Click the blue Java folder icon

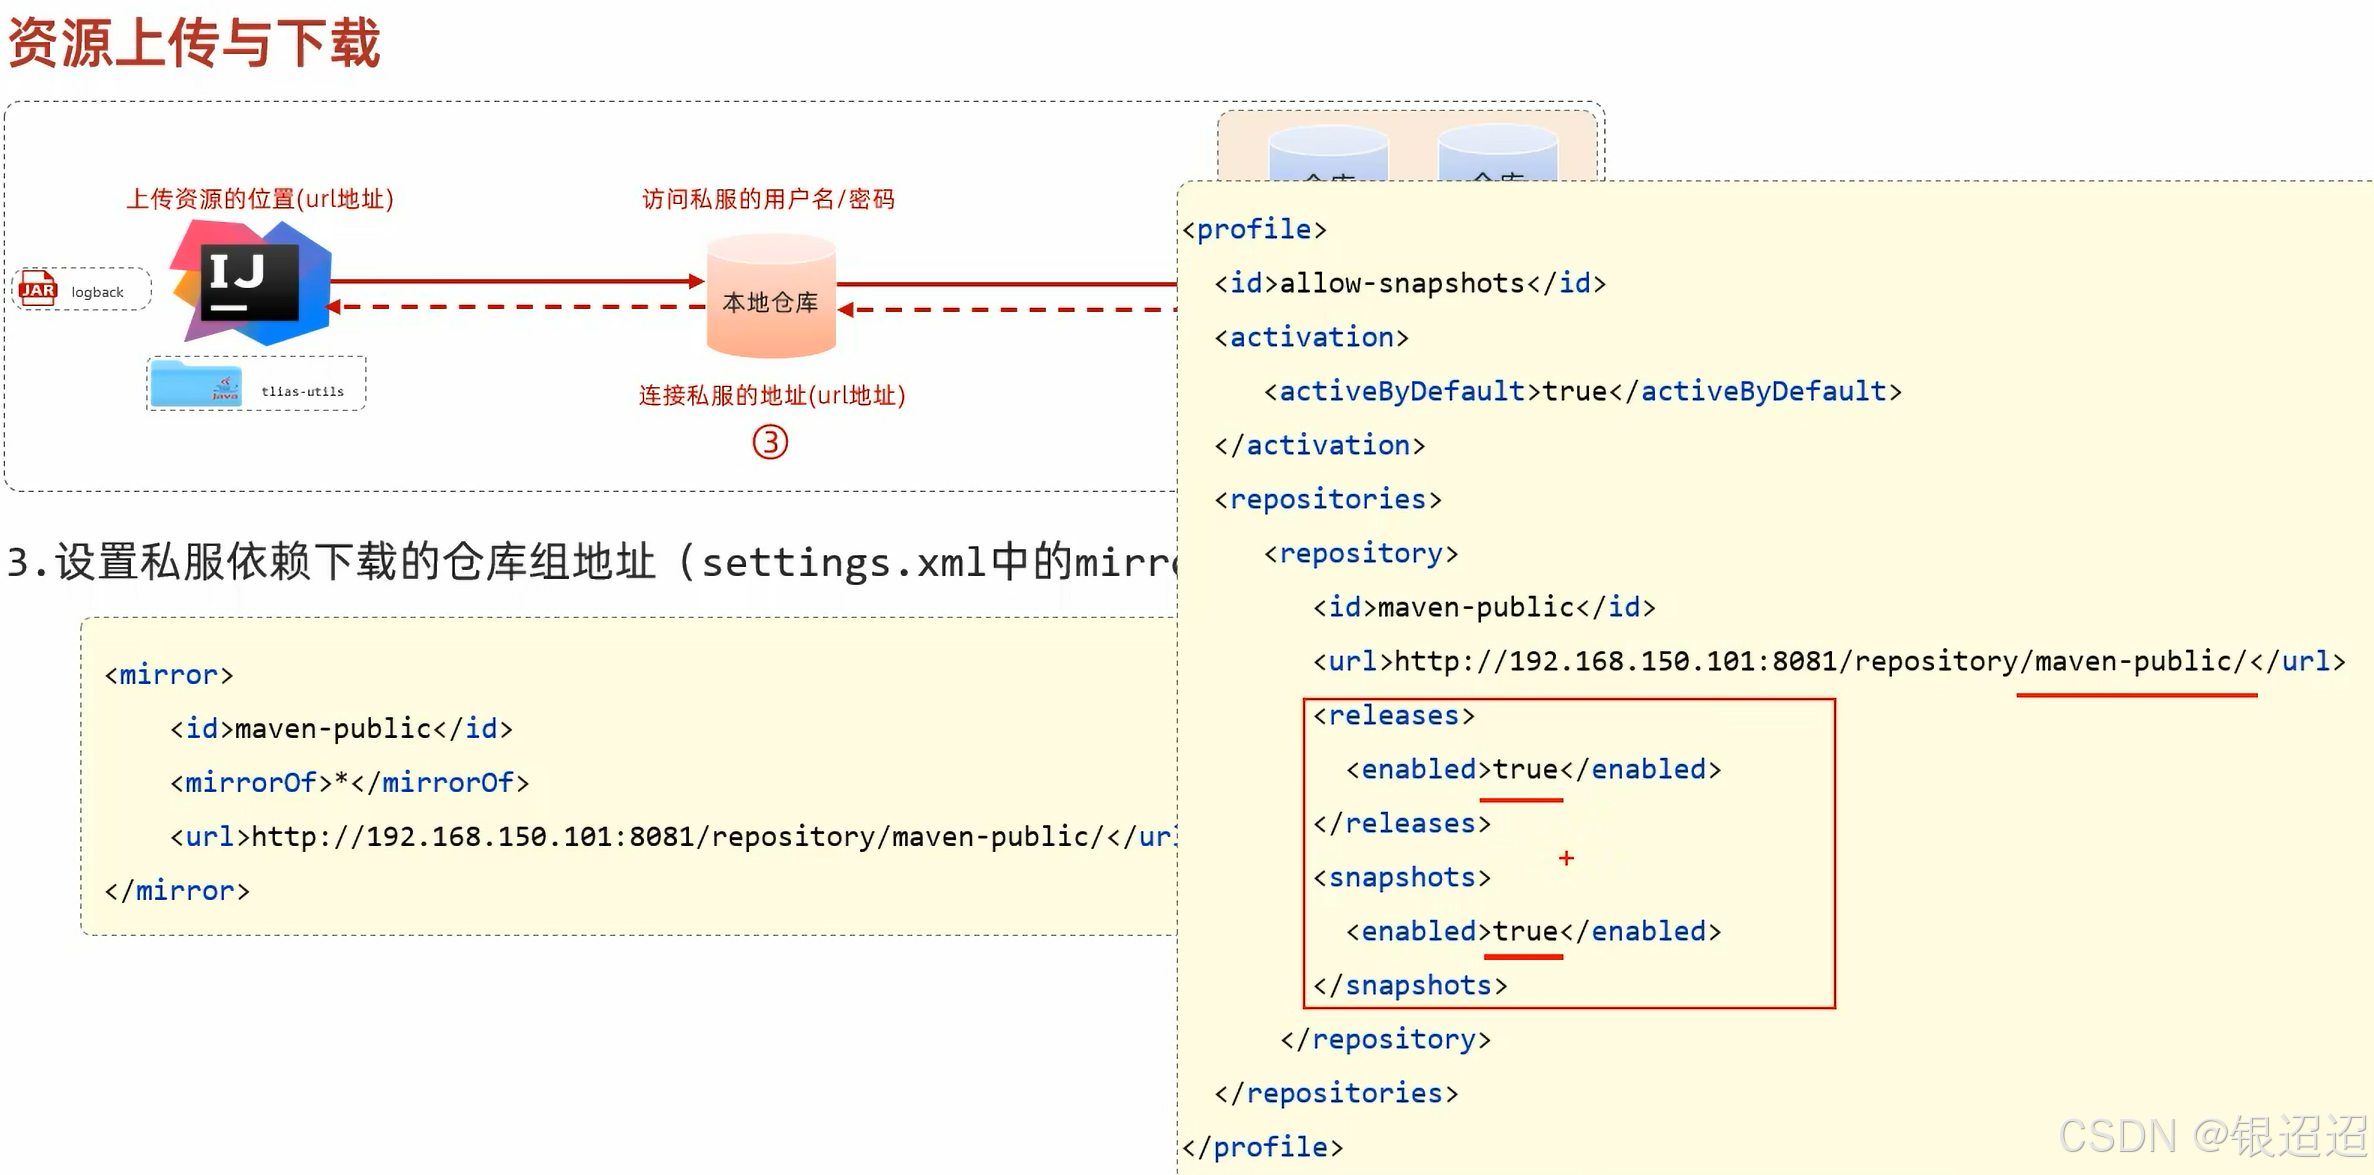196,384
